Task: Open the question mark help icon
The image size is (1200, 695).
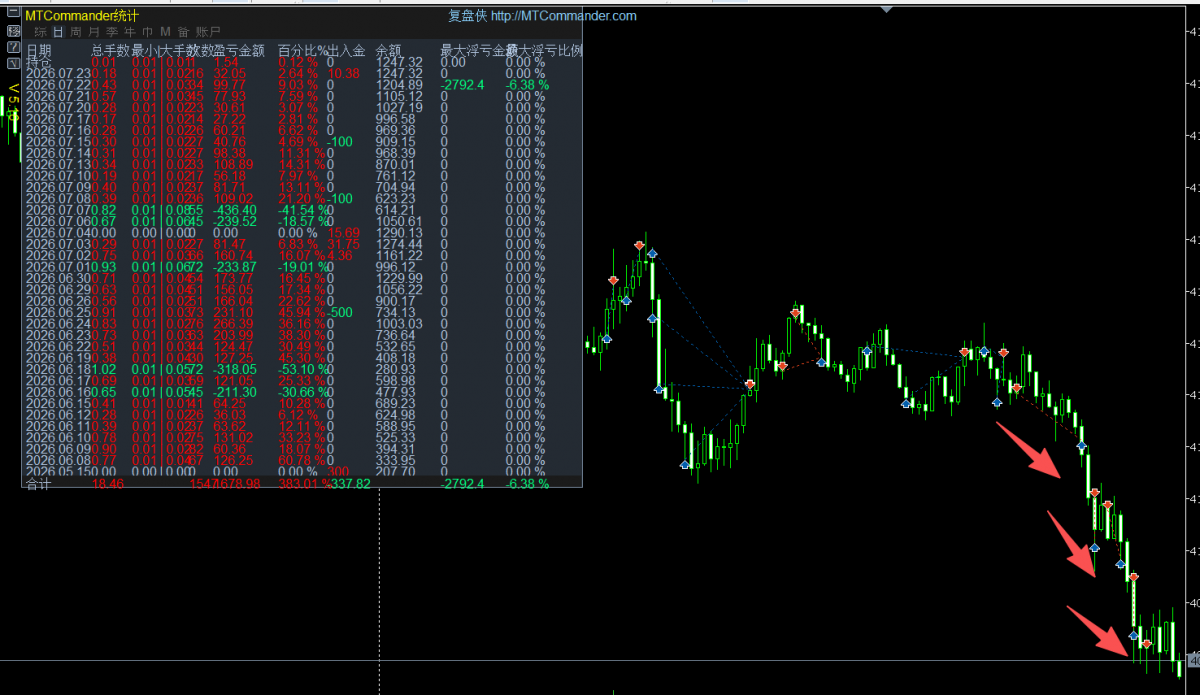Action: 13,47
